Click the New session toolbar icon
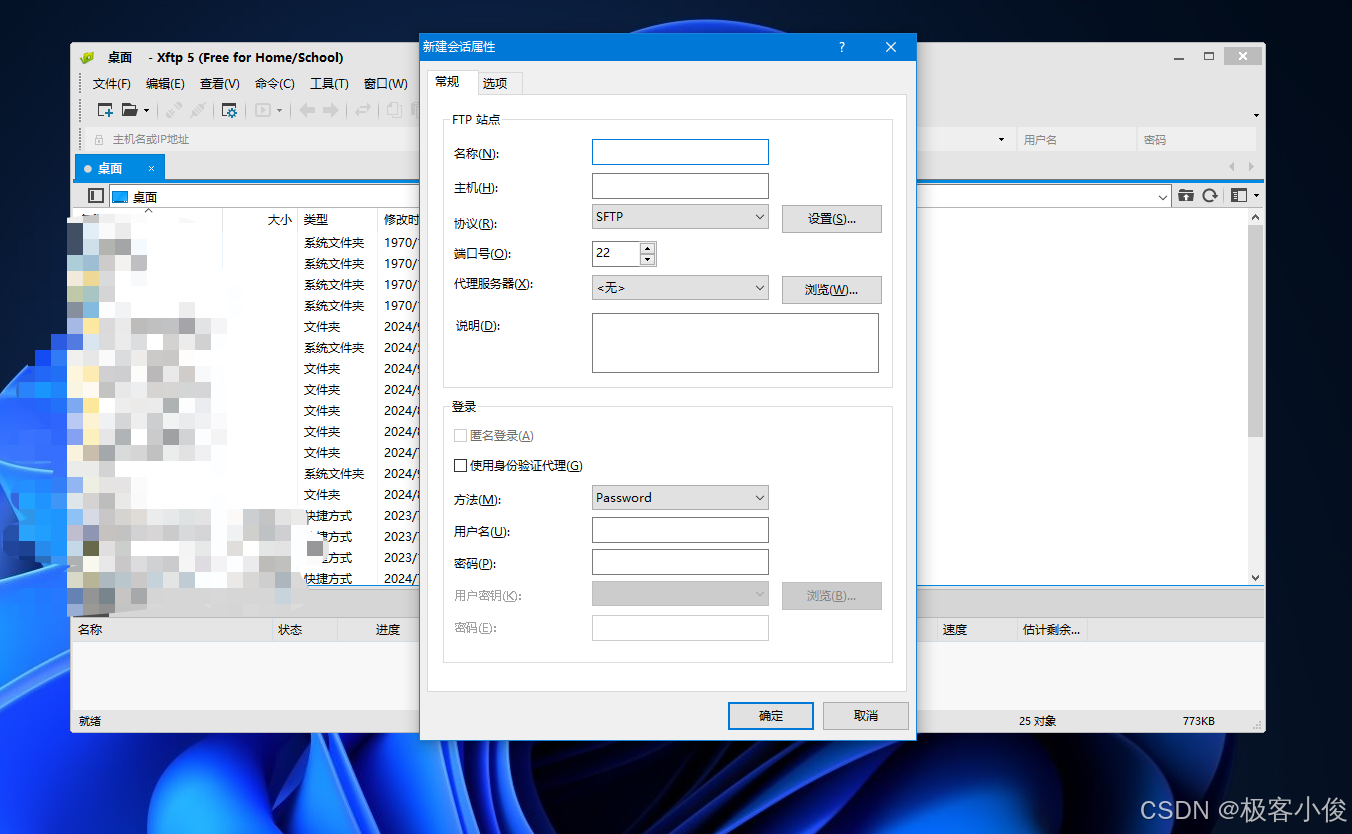The width and height of the screenshot is (1352, 834). click(x=105, y=110)
